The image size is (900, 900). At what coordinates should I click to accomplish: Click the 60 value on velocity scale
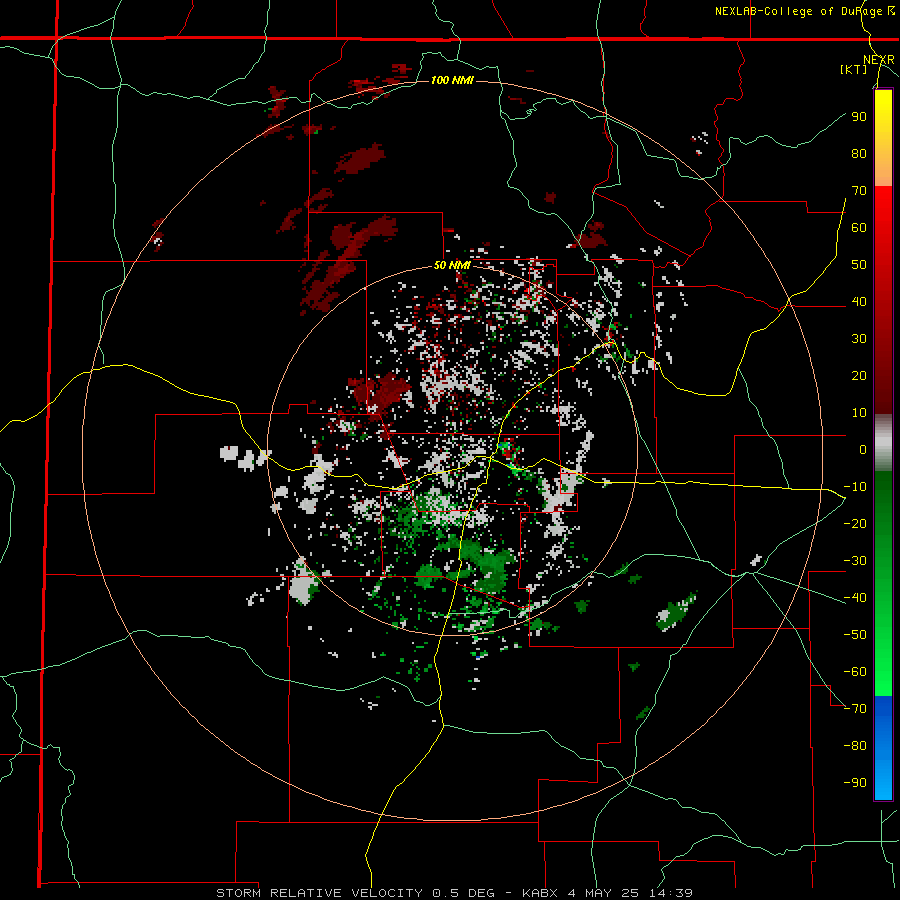pyautogui.click(x=859, y=227)
